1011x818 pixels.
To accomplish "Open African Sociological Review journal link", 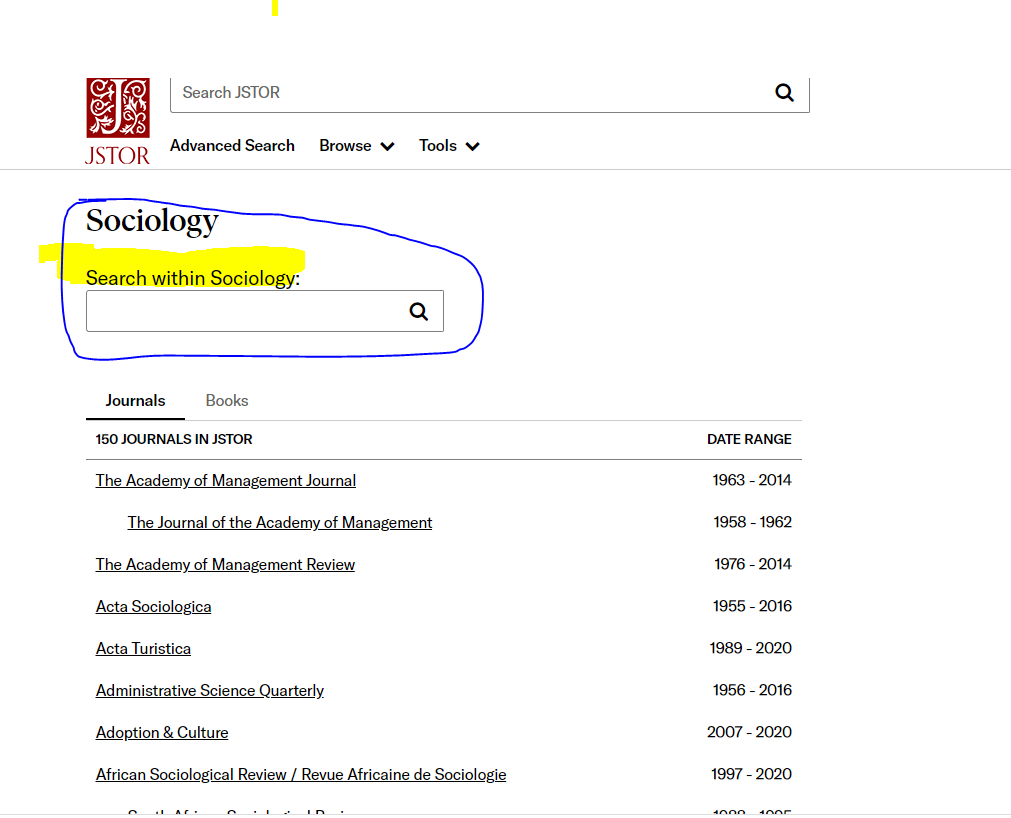I will [301, 775].
